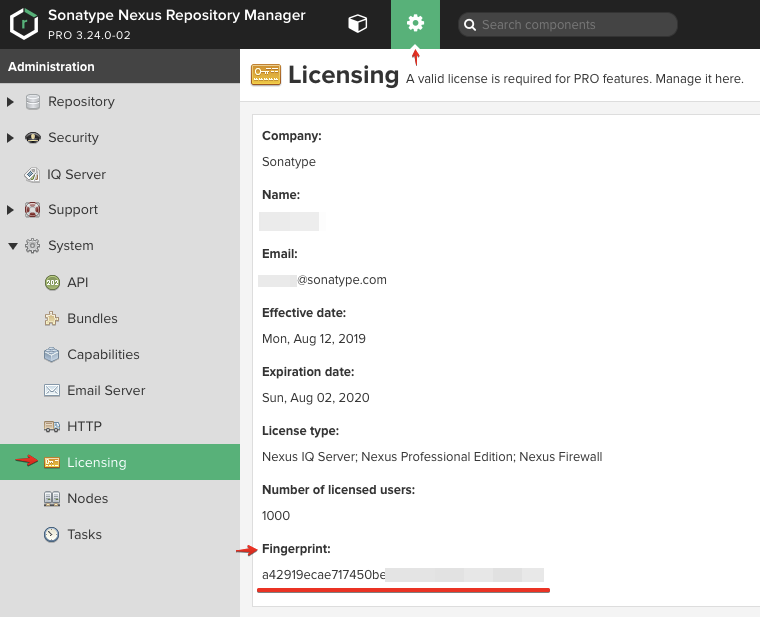Open the API page icon
Image resolution: width=760 pixels, height=617 pixels.
click(x=52, y=283)
